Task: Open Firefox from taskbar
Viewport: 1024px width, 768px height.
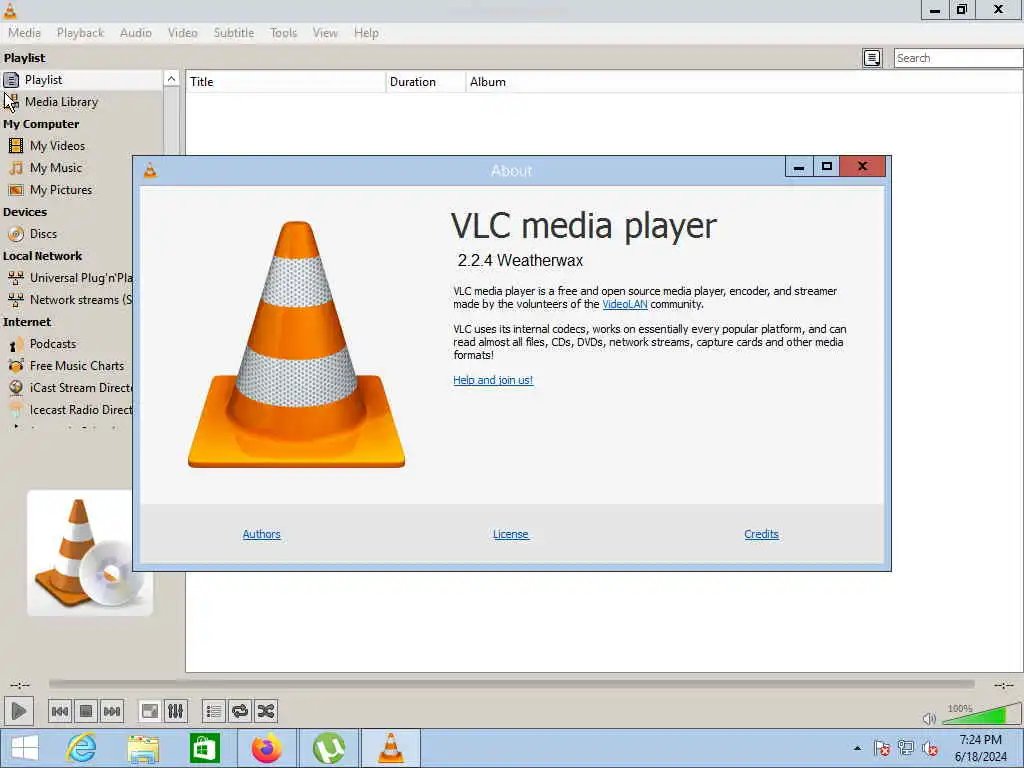Action: (x=266, y=748)
